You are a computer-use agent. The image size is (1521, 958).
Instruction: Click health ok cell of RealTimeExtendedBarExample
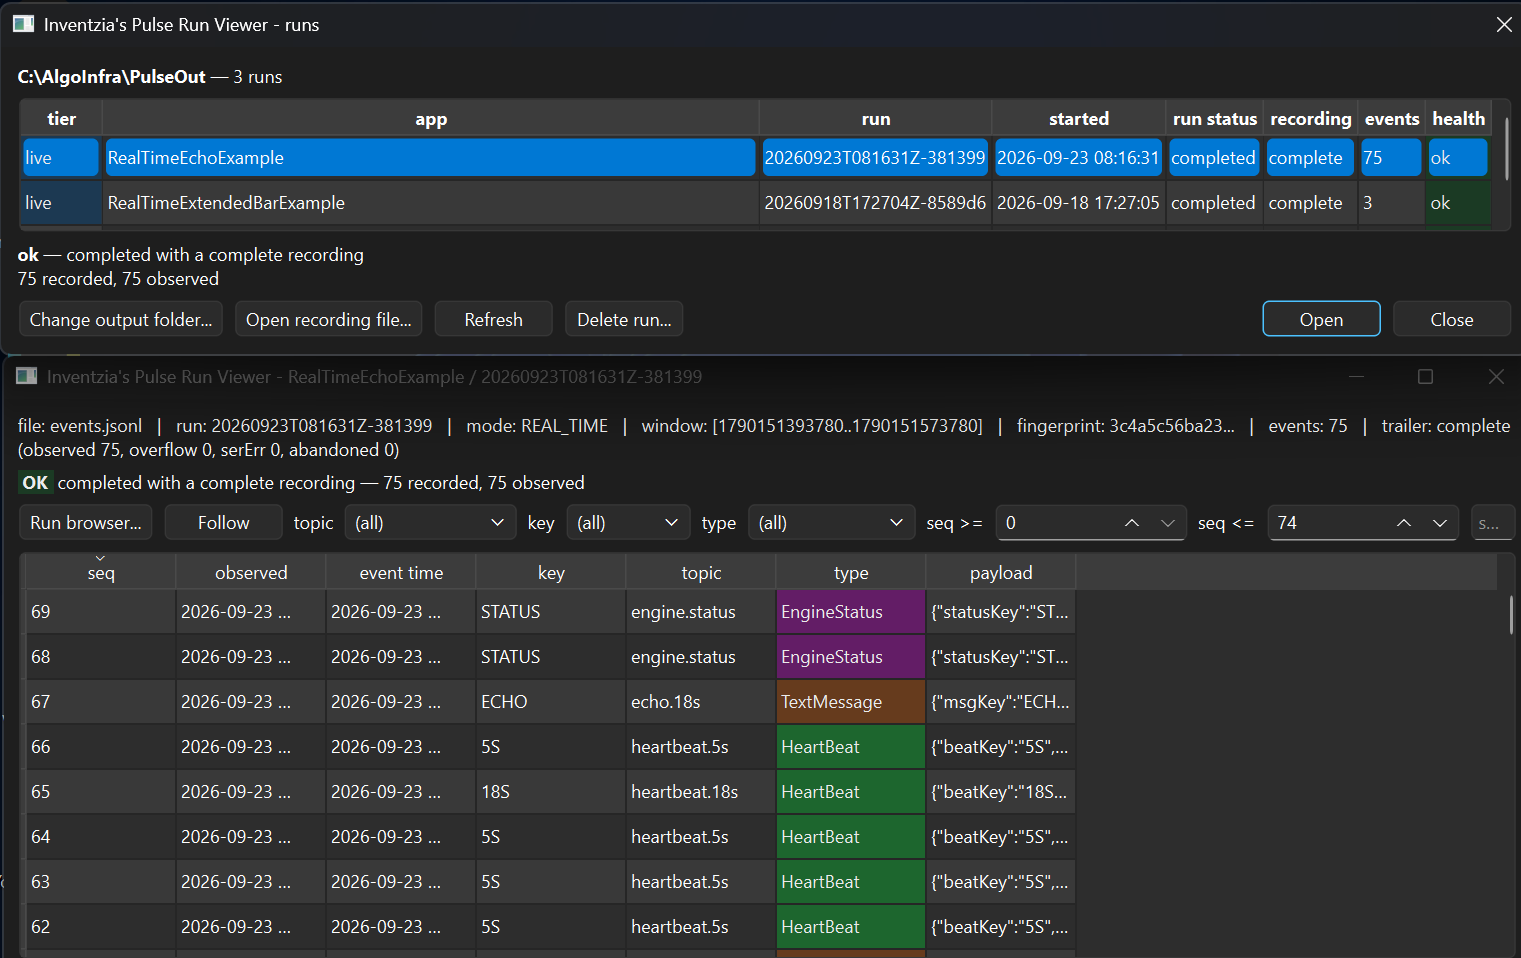point(1459,202)
